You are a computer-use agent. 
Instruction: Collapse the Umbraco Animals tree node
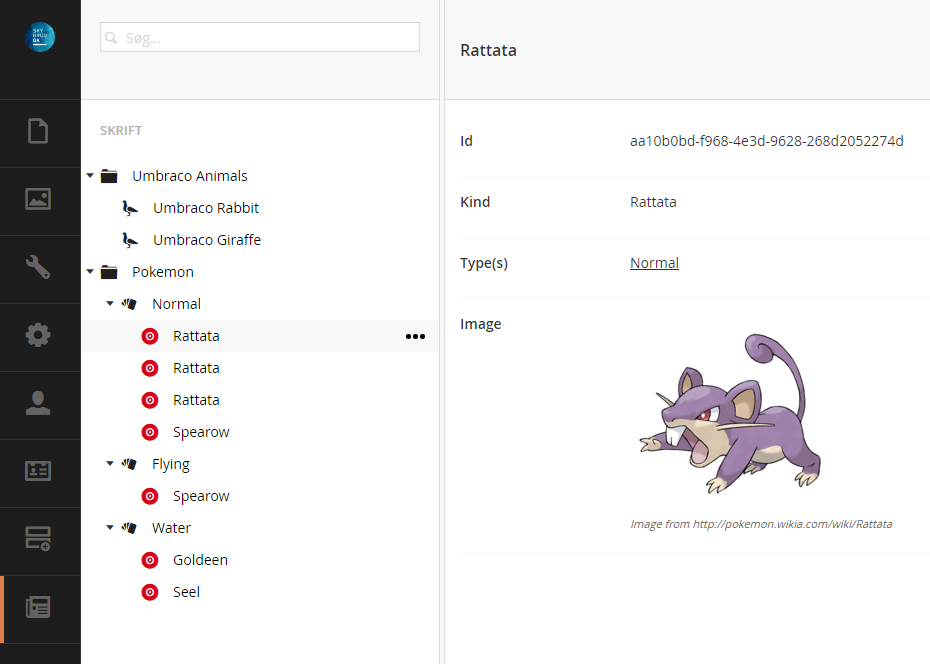(90, 175)
